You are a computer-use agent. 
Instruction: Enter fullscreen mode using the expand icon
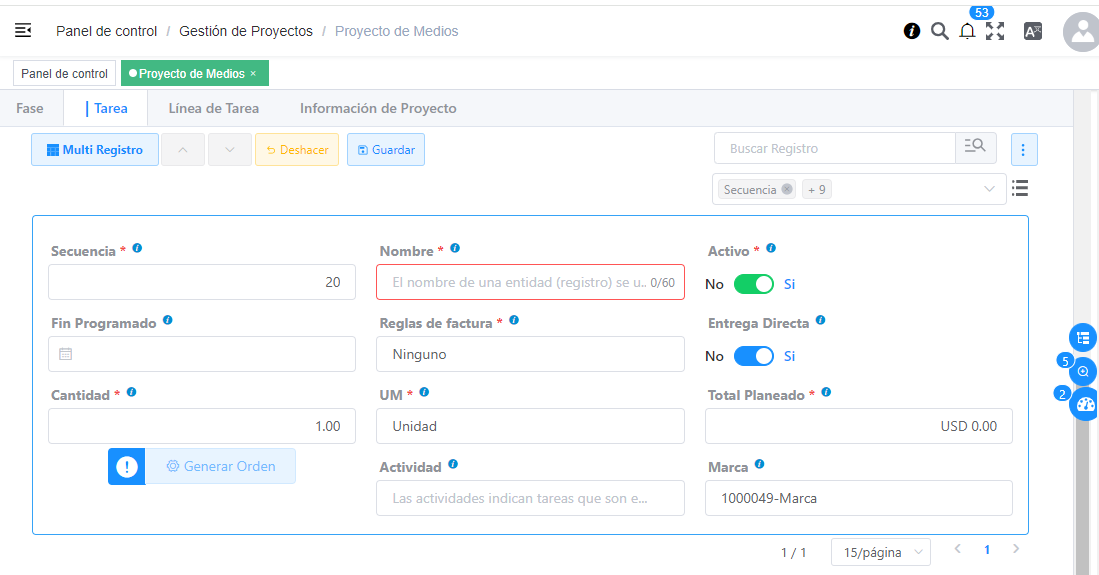point(995,31)
